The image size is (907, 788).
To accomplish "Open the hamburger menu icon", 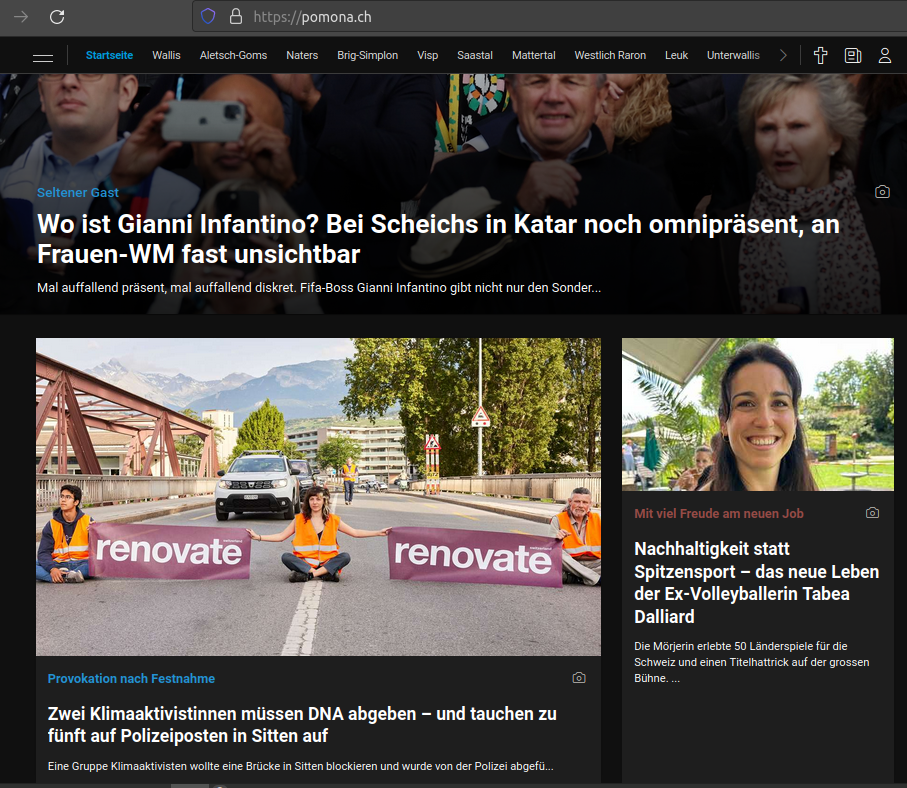I will click(x=43, y=56).
